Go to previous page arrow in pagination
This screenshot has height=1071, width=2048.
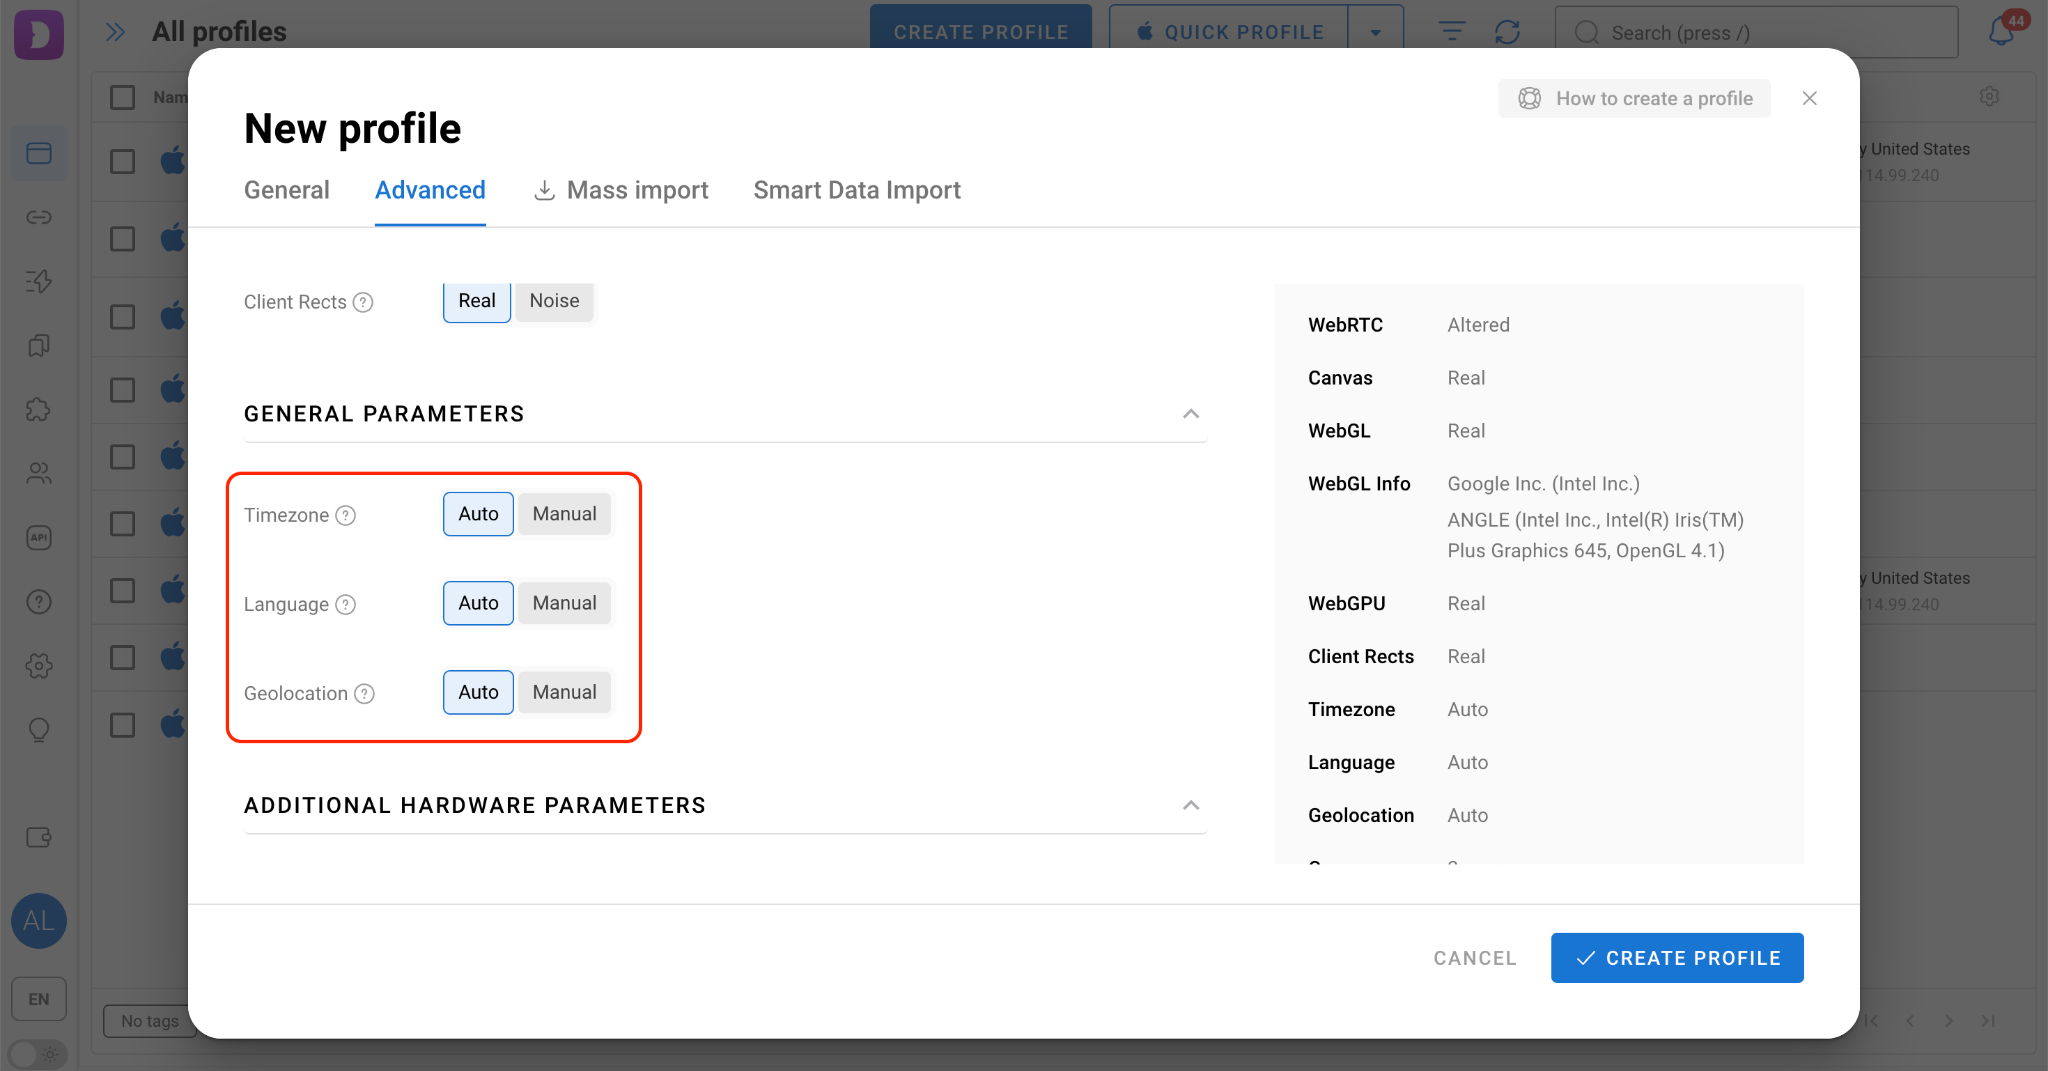(1910, 1020)
